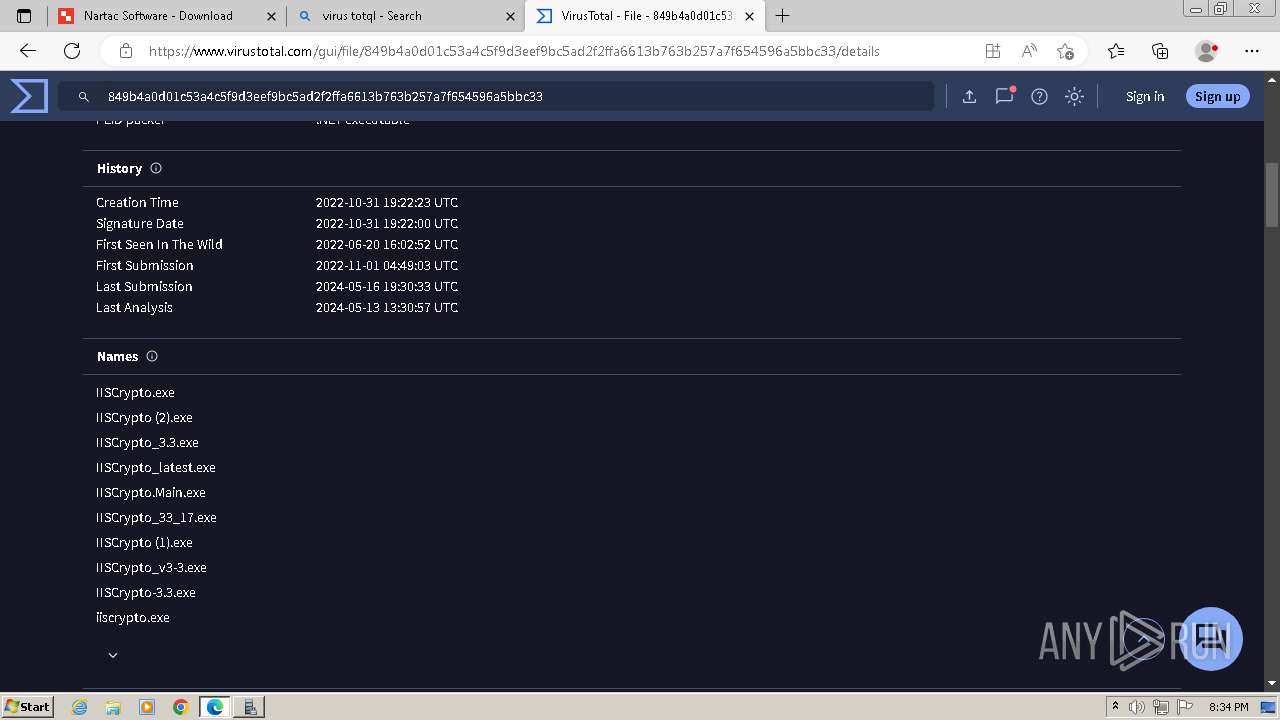Screen dimensions: 1280x720
Task: Click the Creation Time value 2022-10-31 19:22:23 UTC
Action: [x=387, y=202]
